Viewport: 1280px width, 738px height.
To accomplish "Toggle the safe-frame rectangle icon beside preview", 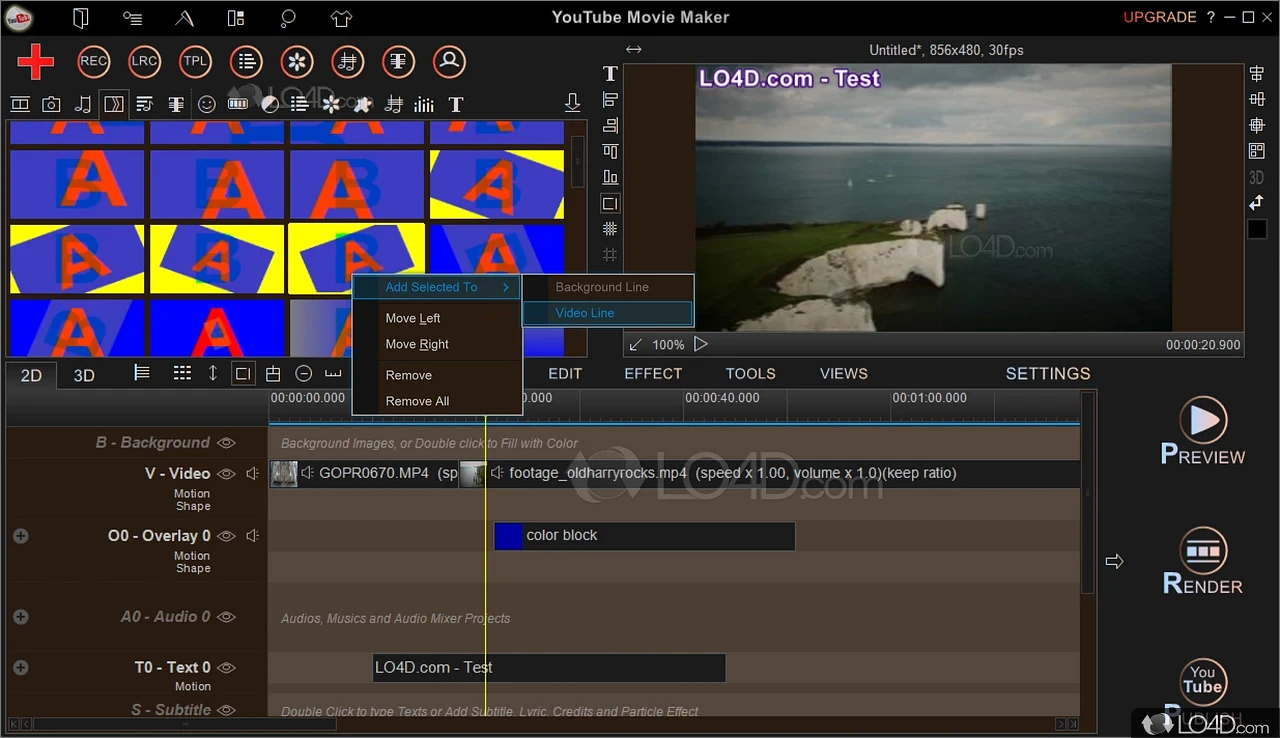I will click(610, 203).
